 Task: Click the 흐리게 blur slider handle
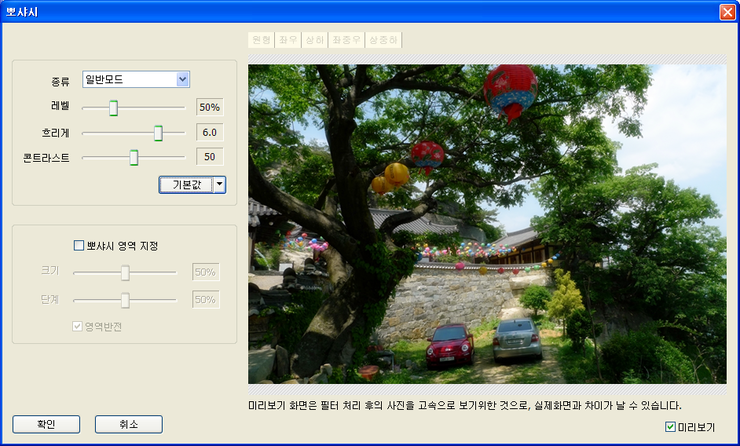point(158,132)
